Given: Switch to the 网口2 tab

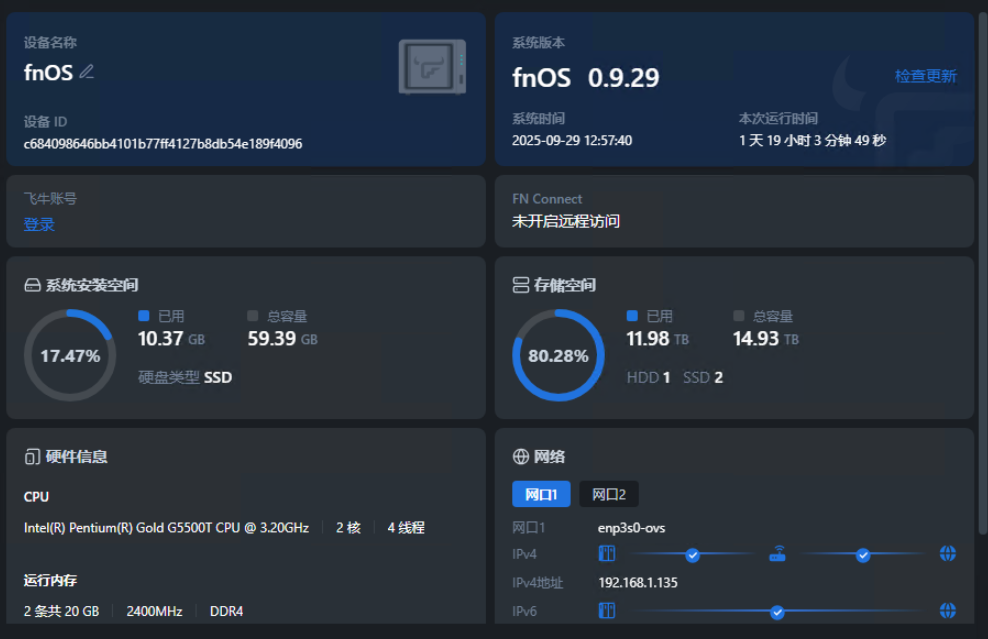Looking at the screenshot, I should click(609, 494).
